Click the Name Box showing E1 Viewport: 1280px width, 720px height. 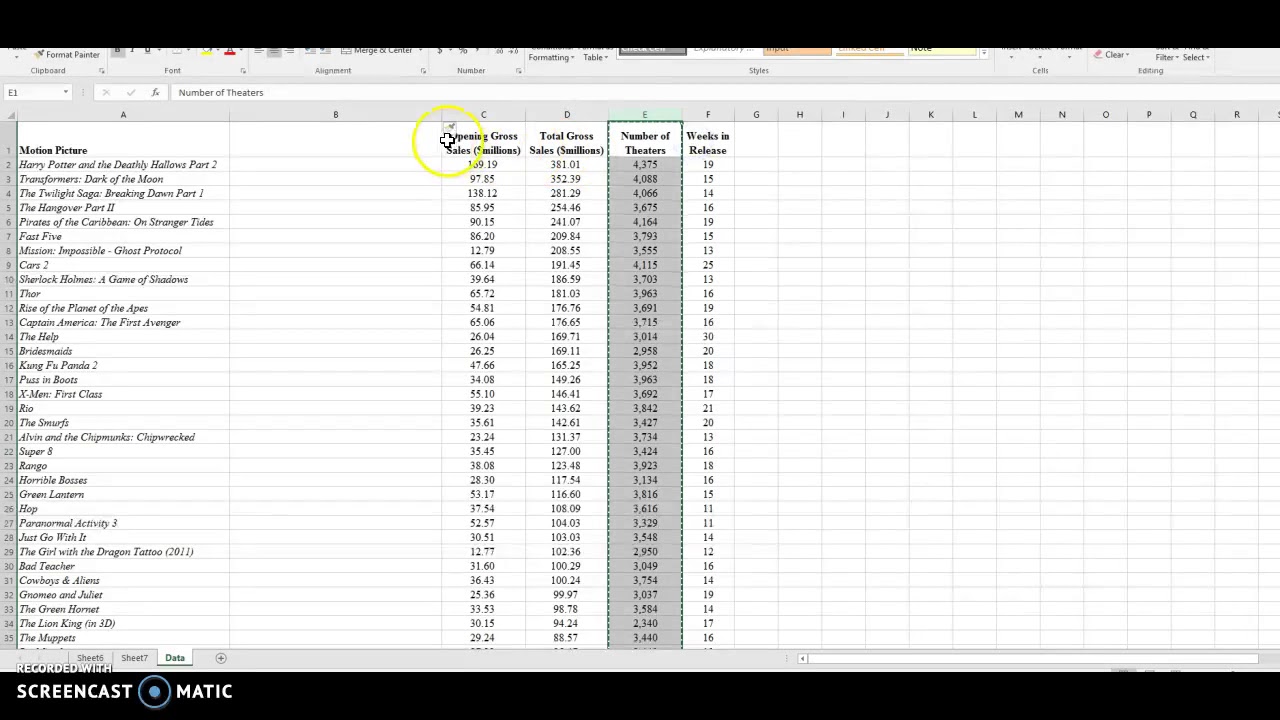click(33, 92)
